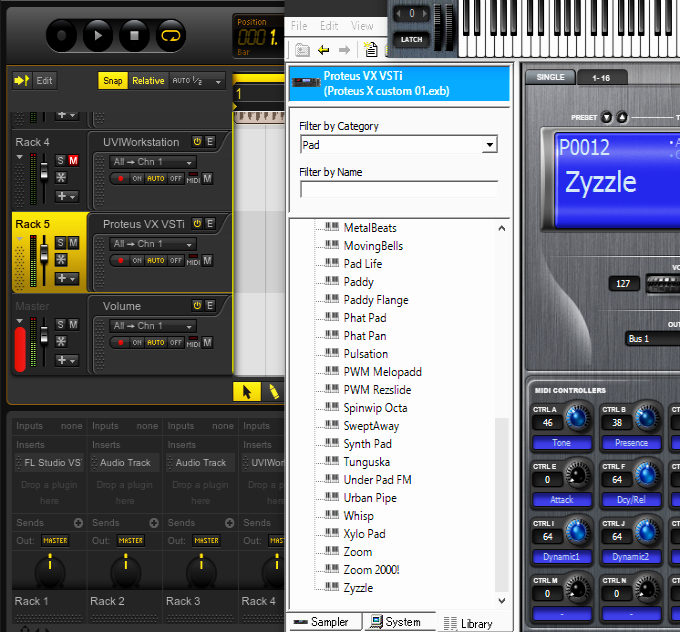Toggle the loop transport button
The width and height of the screenshot is (680, 632).
[171, 36]
